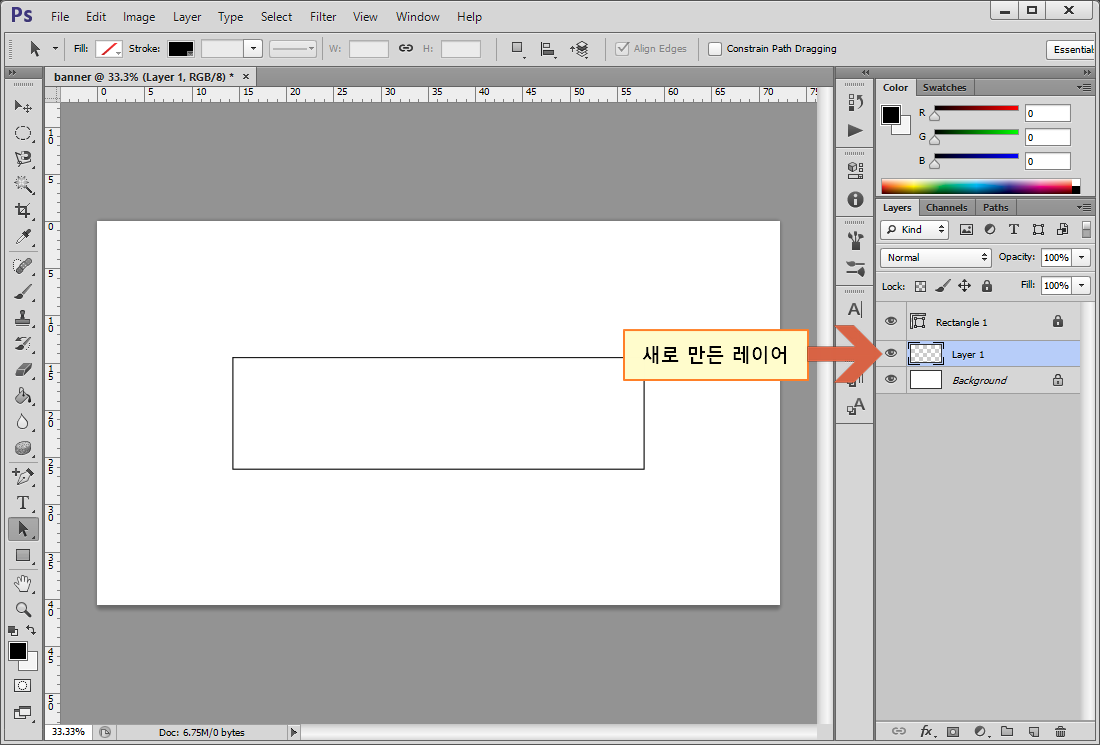Viewport: 1100px width, 745px height.
Task: Lock all layer attributes
Action: point(987,286)
